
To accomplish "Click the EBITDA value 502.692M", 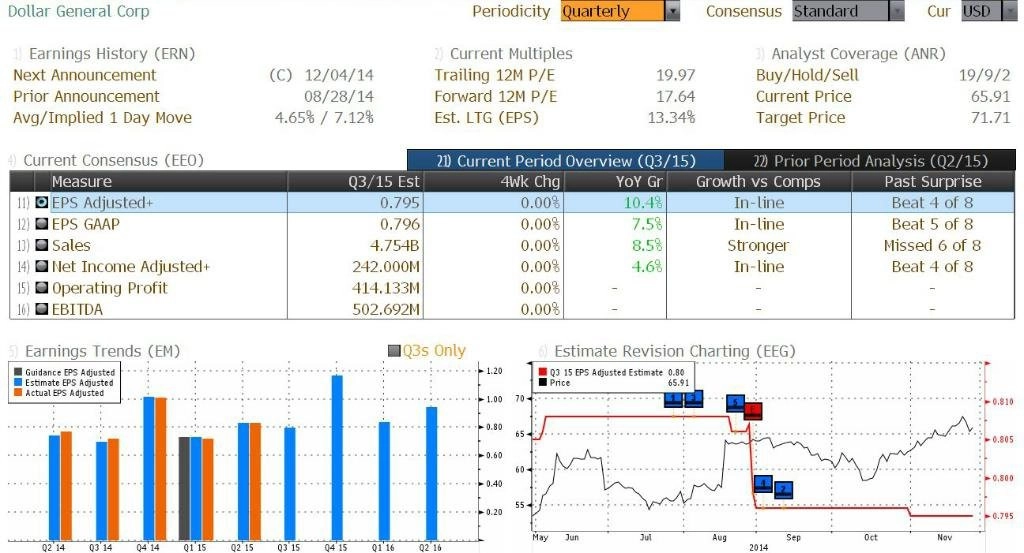I will (x=386, y=309).
